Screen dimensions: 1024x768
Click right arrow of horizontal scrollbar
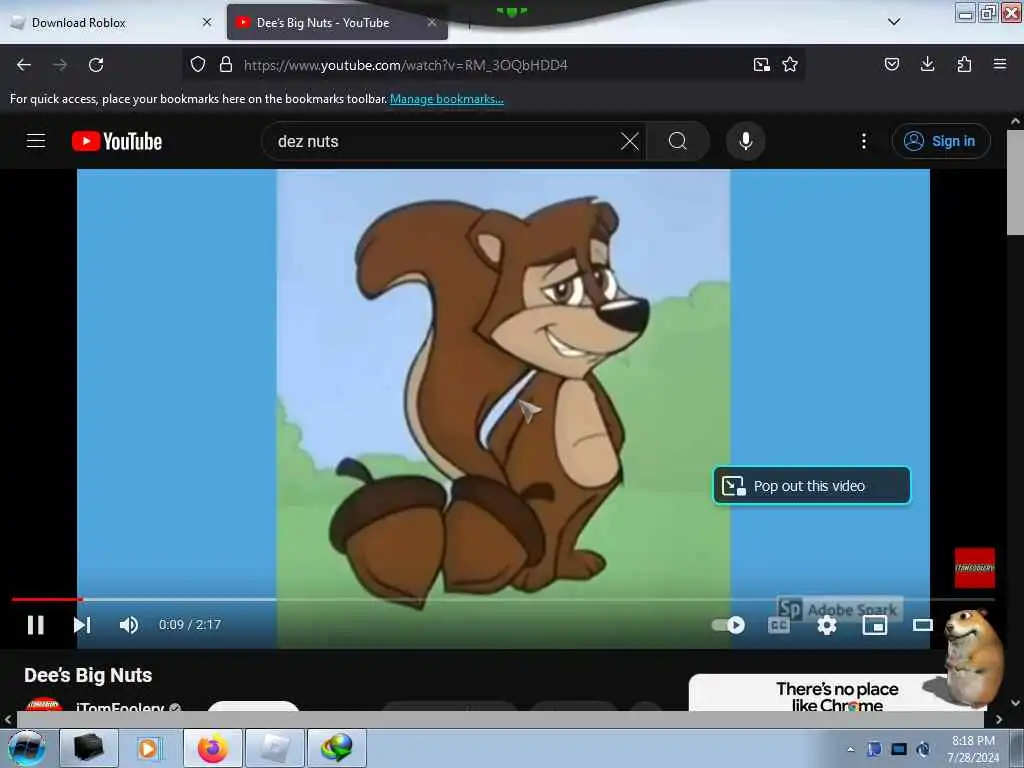[999, 719]
